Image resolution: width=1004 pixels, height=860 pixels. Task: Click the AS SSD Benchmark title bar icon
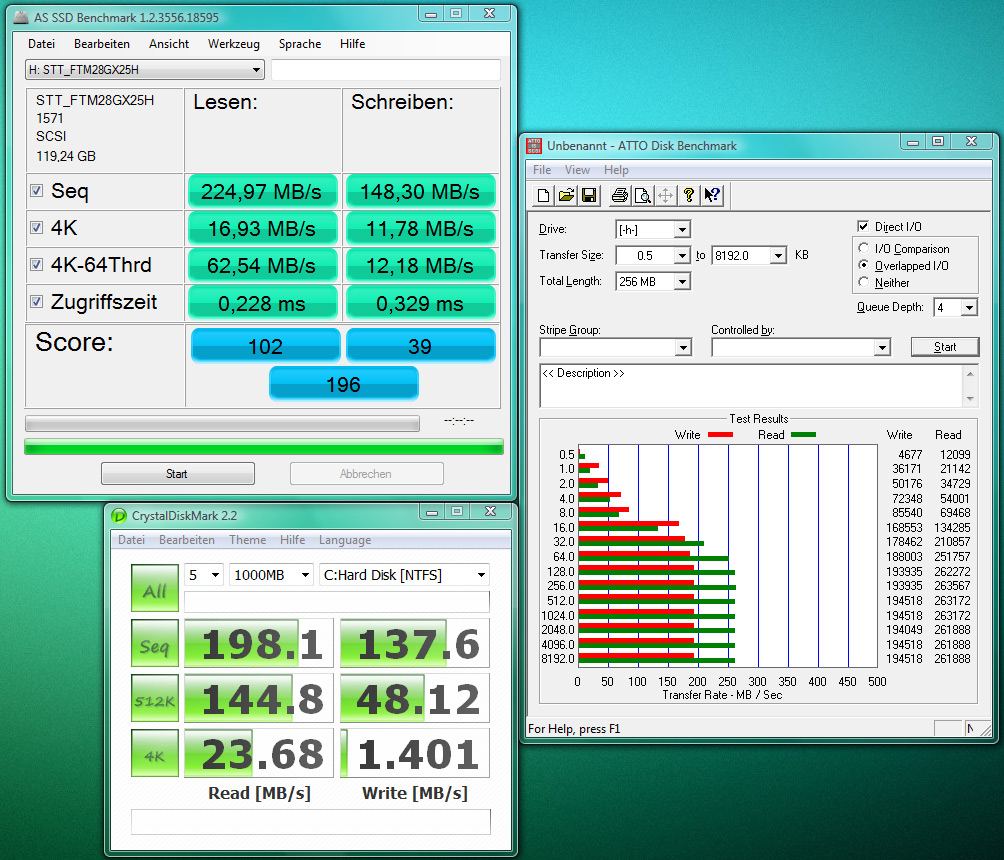click(21, 17)
